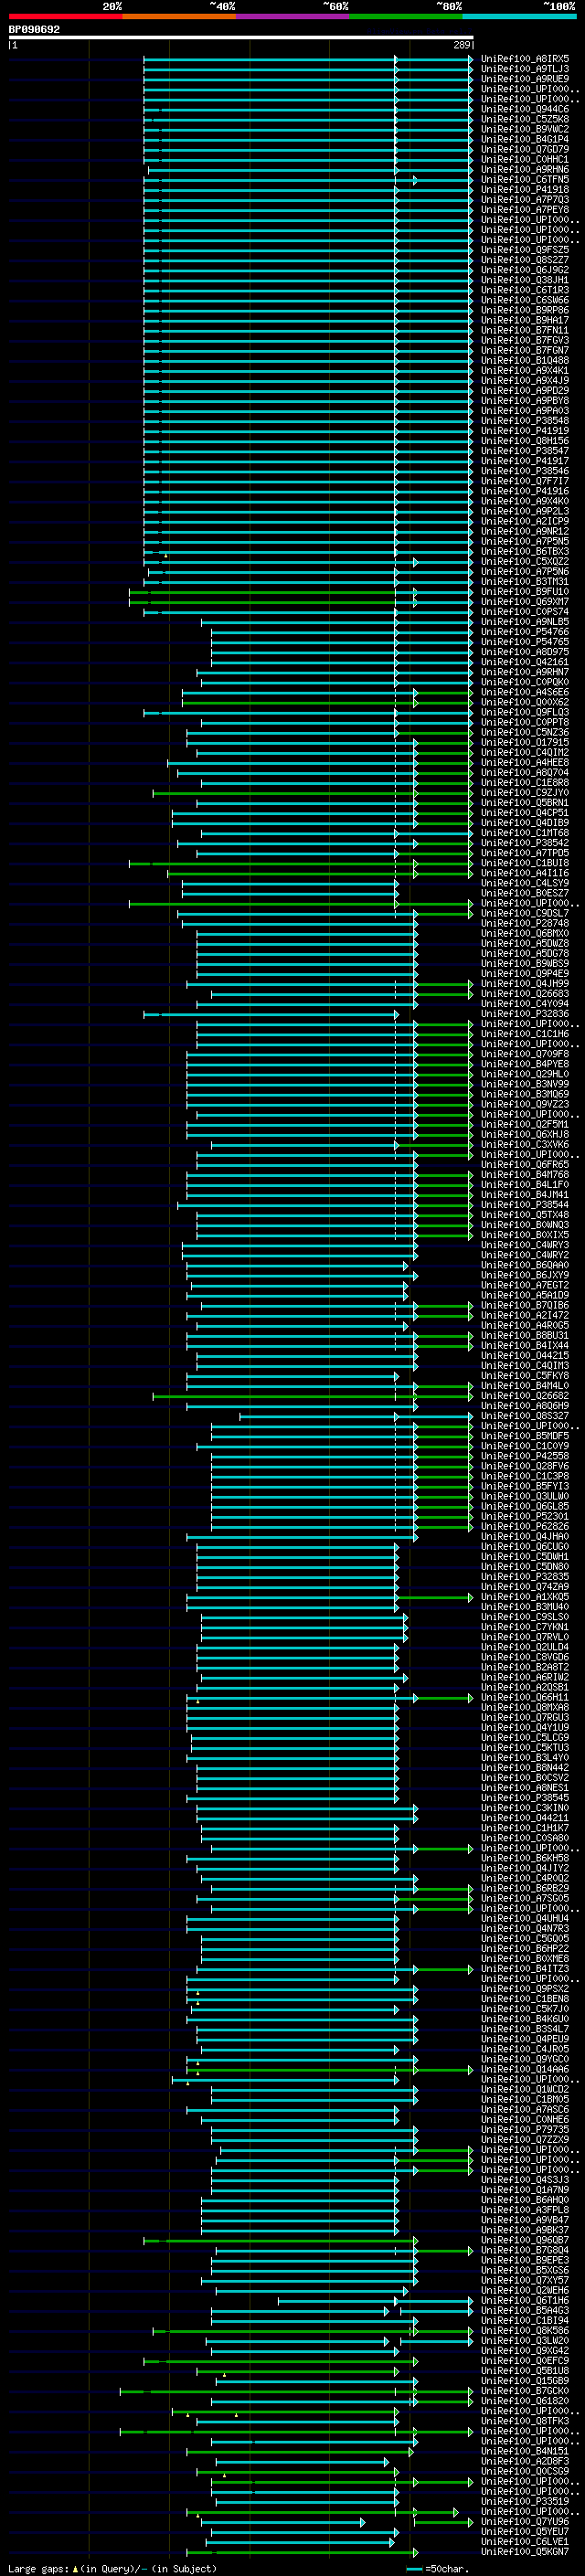This screenshot has width=585, height=2576.
Task: Click the red ~20% identity legend bar
Action: (65, 16)
